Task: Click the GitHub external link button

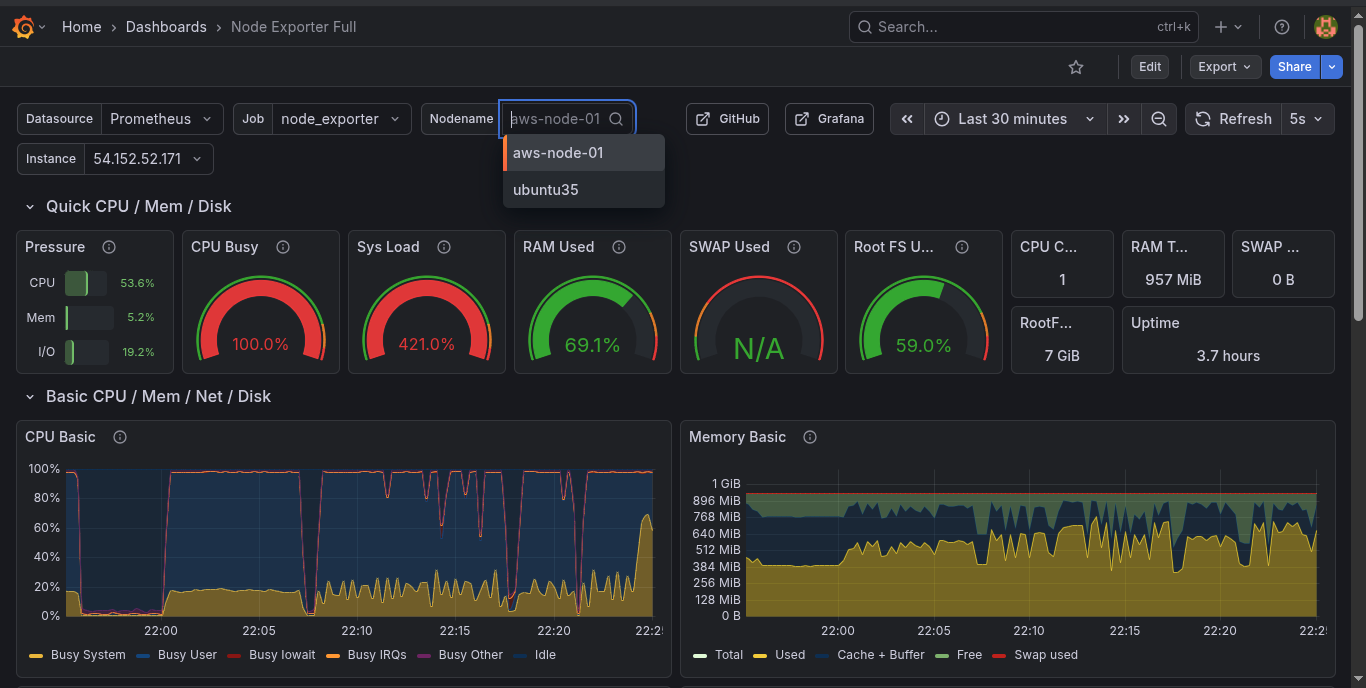Action: (x=727, y=118)
